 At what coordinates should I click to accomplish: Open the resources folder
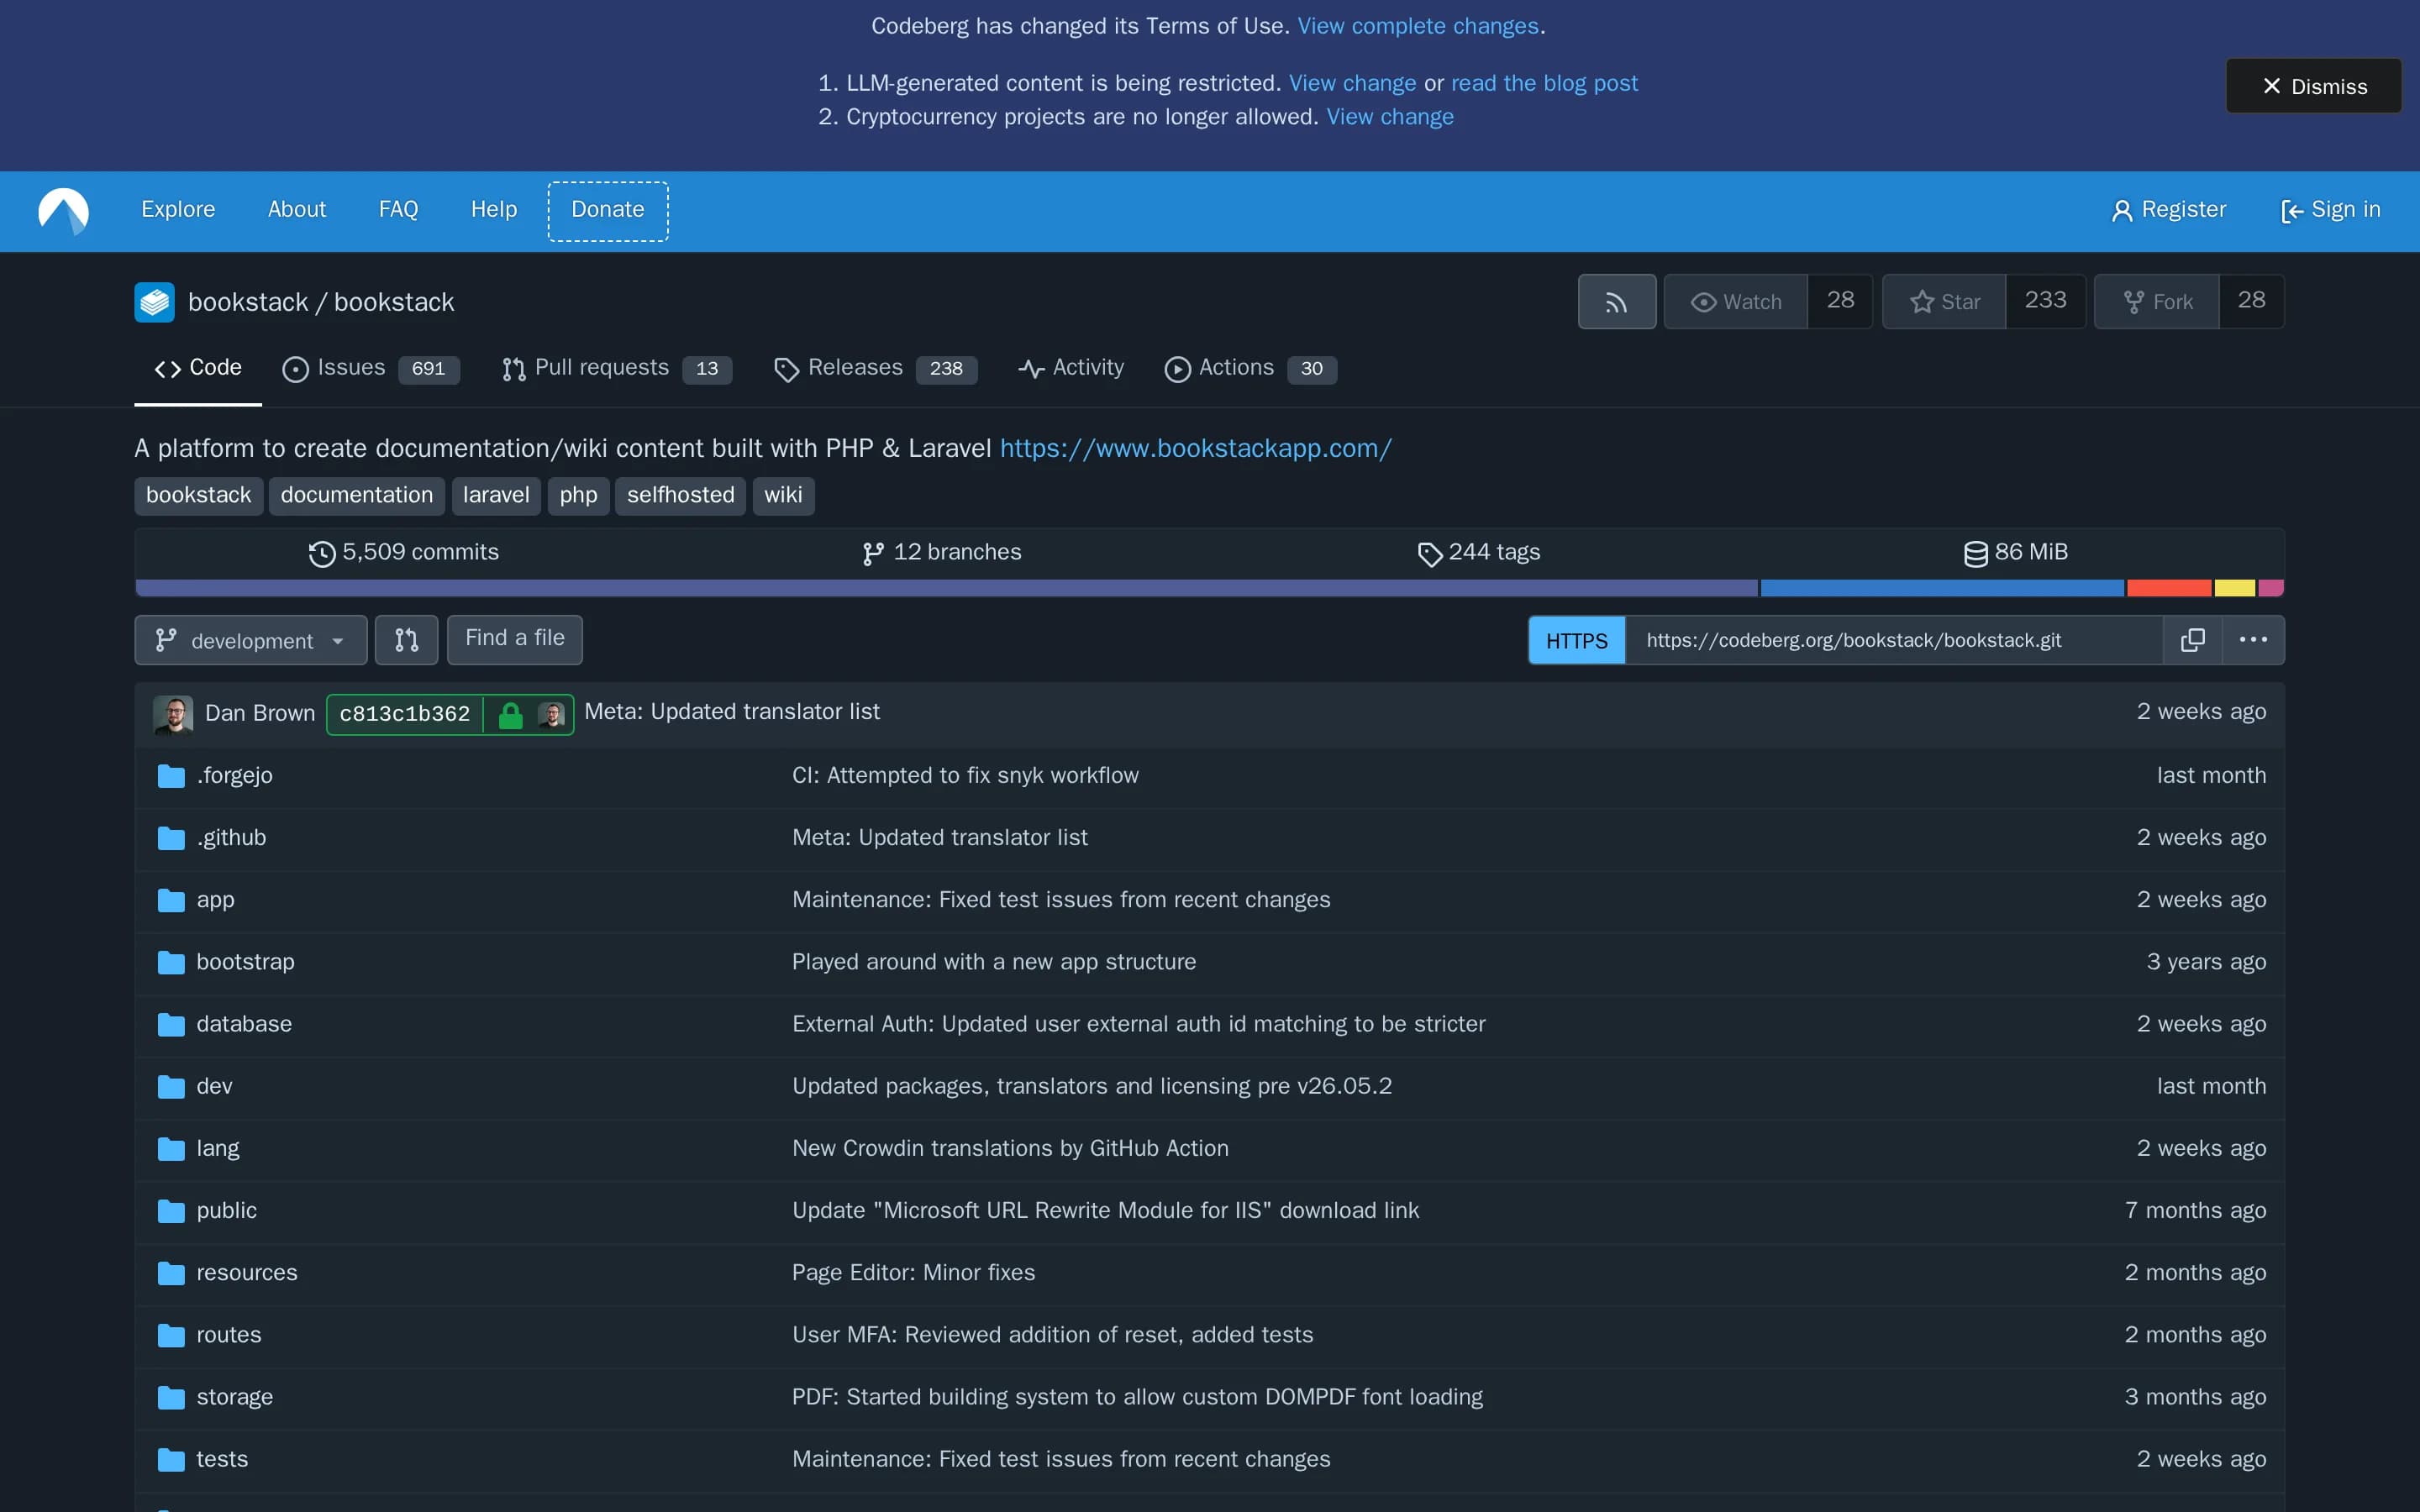point(247,1272)
